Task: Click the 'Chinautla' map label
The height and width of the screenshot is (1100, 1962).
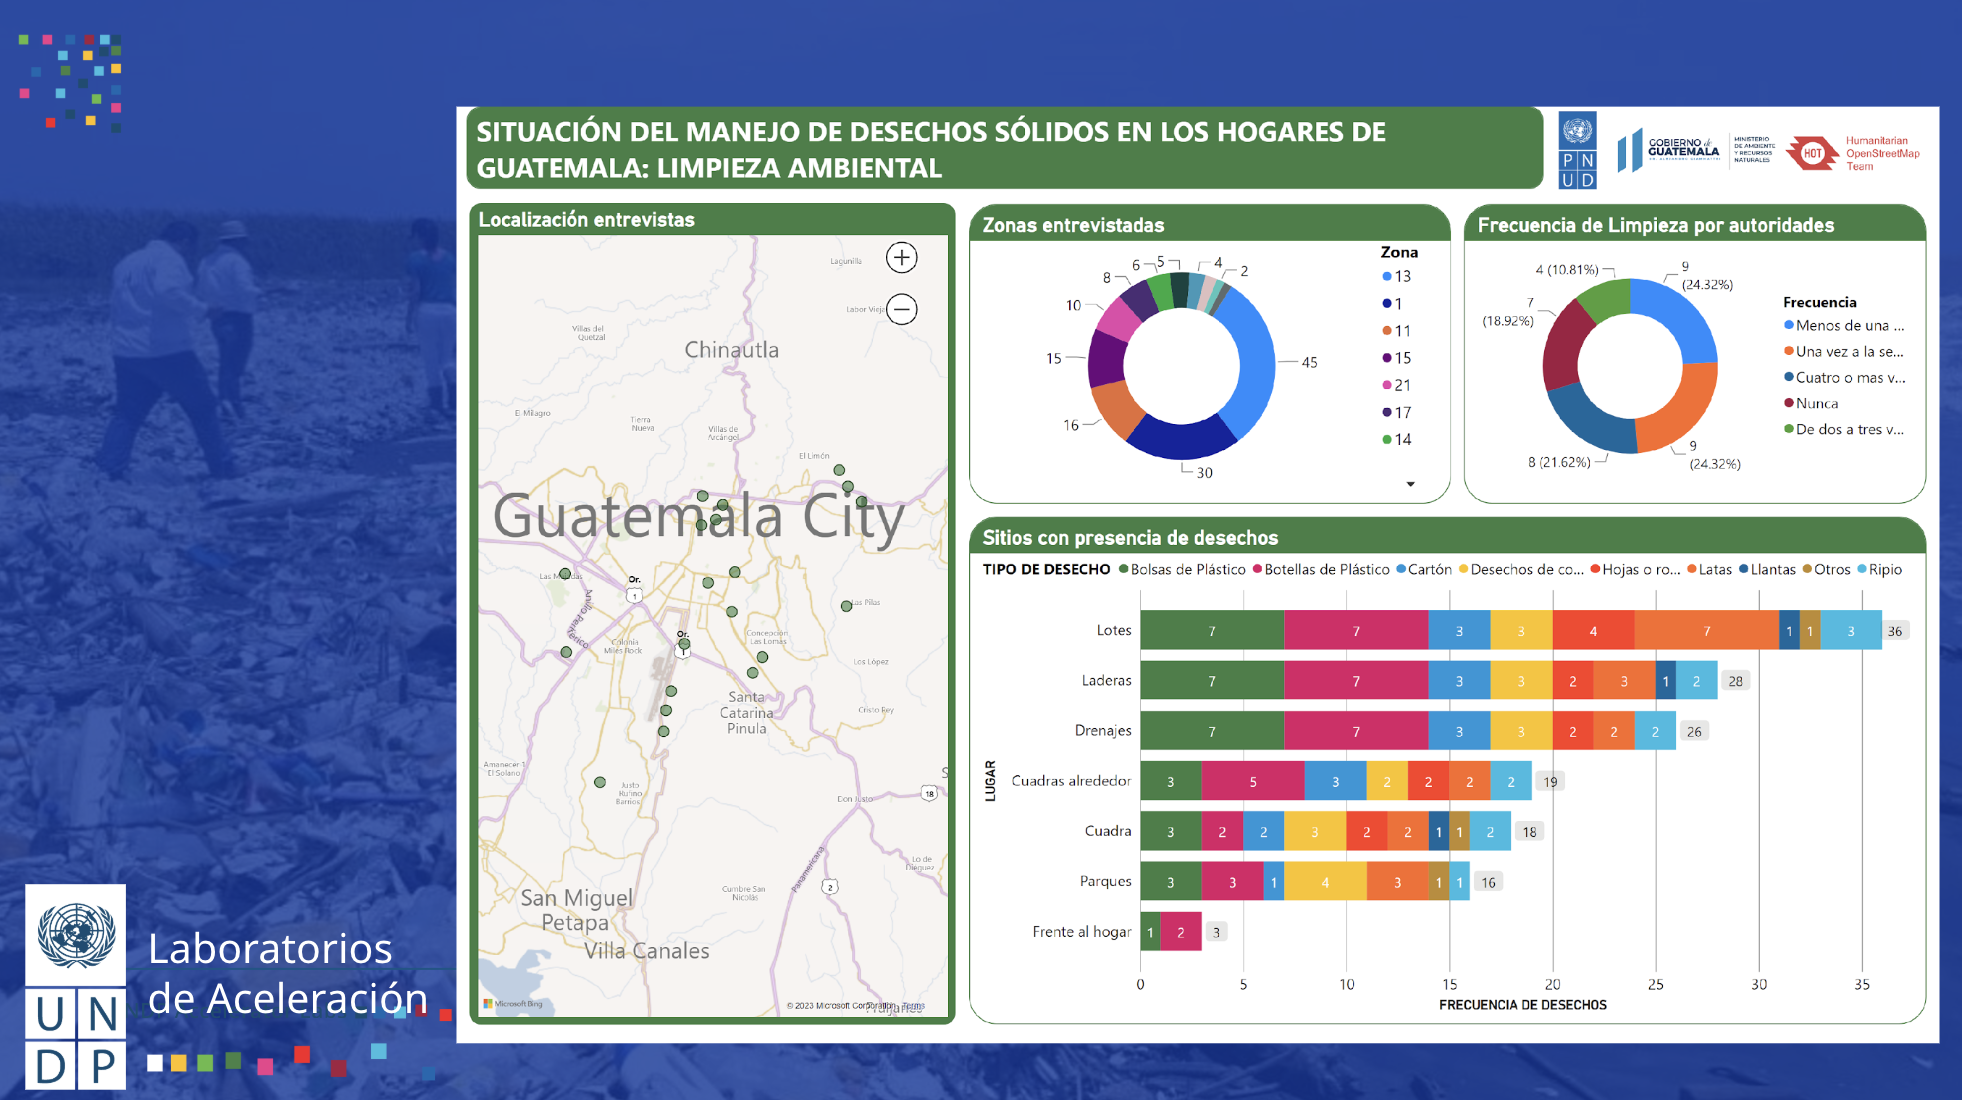Action: point(731,350)
